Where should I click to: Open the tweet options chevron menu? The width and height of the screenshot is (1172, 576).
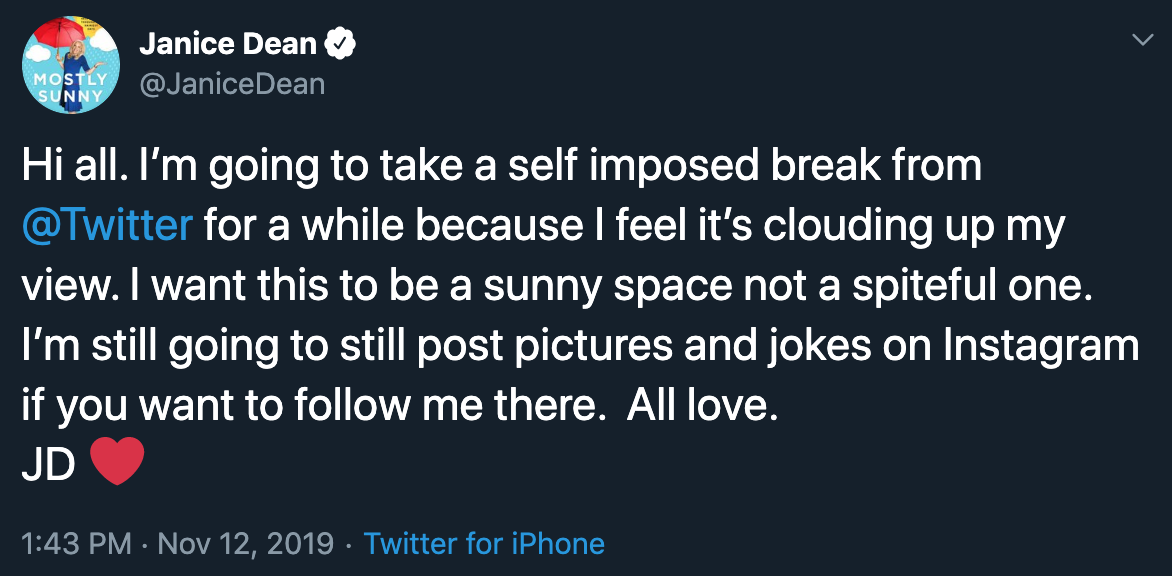tap(1142, 40)
